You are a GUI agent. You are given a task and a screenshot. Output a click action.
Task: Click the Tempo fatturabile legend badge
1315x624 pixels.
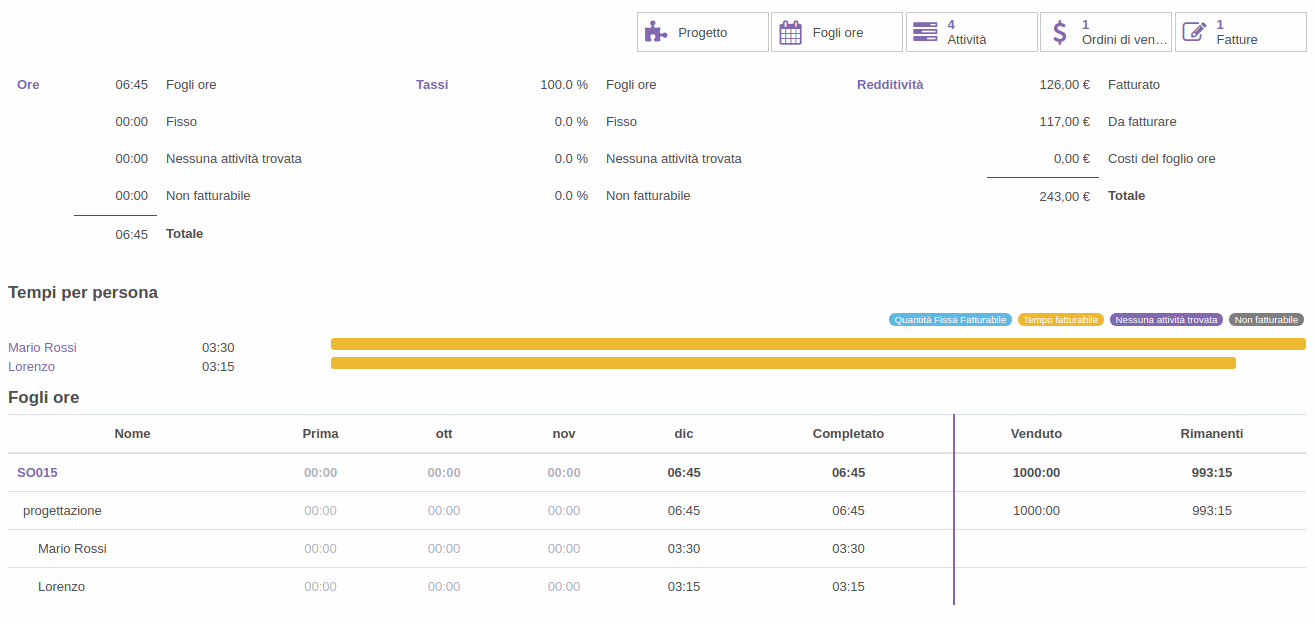[x=1061, y=320]
